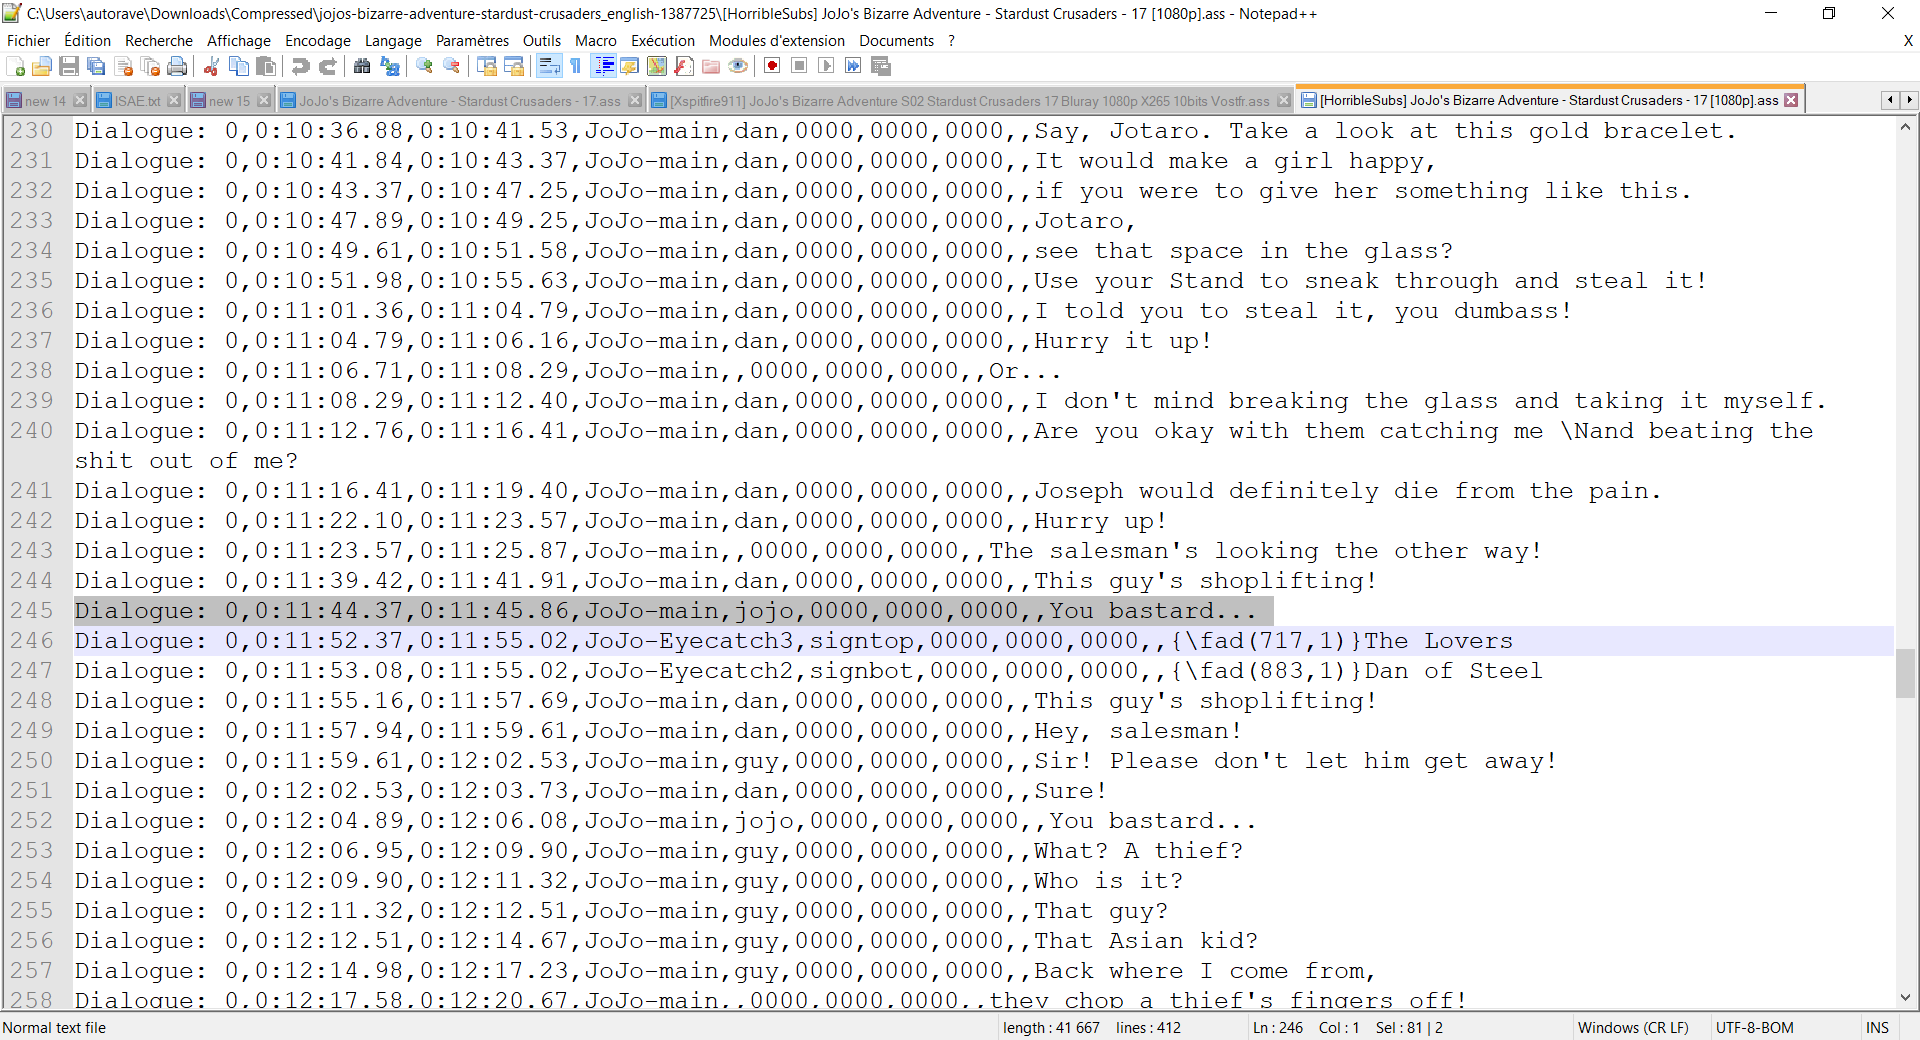This screenshot has width=1920, height=1040.
Task: Click the scroll down arrow of the editor
Action: point(1905,997)
